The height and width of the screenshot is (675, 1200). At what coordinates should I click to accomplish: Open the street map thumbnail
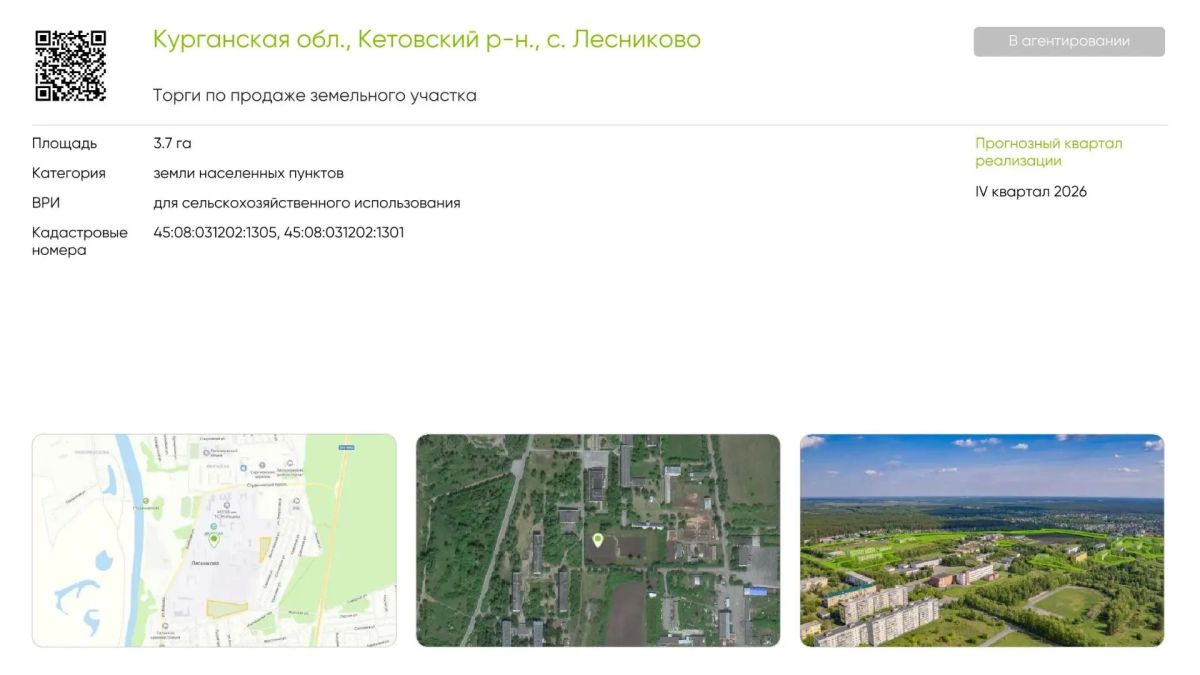coord(214,540)
